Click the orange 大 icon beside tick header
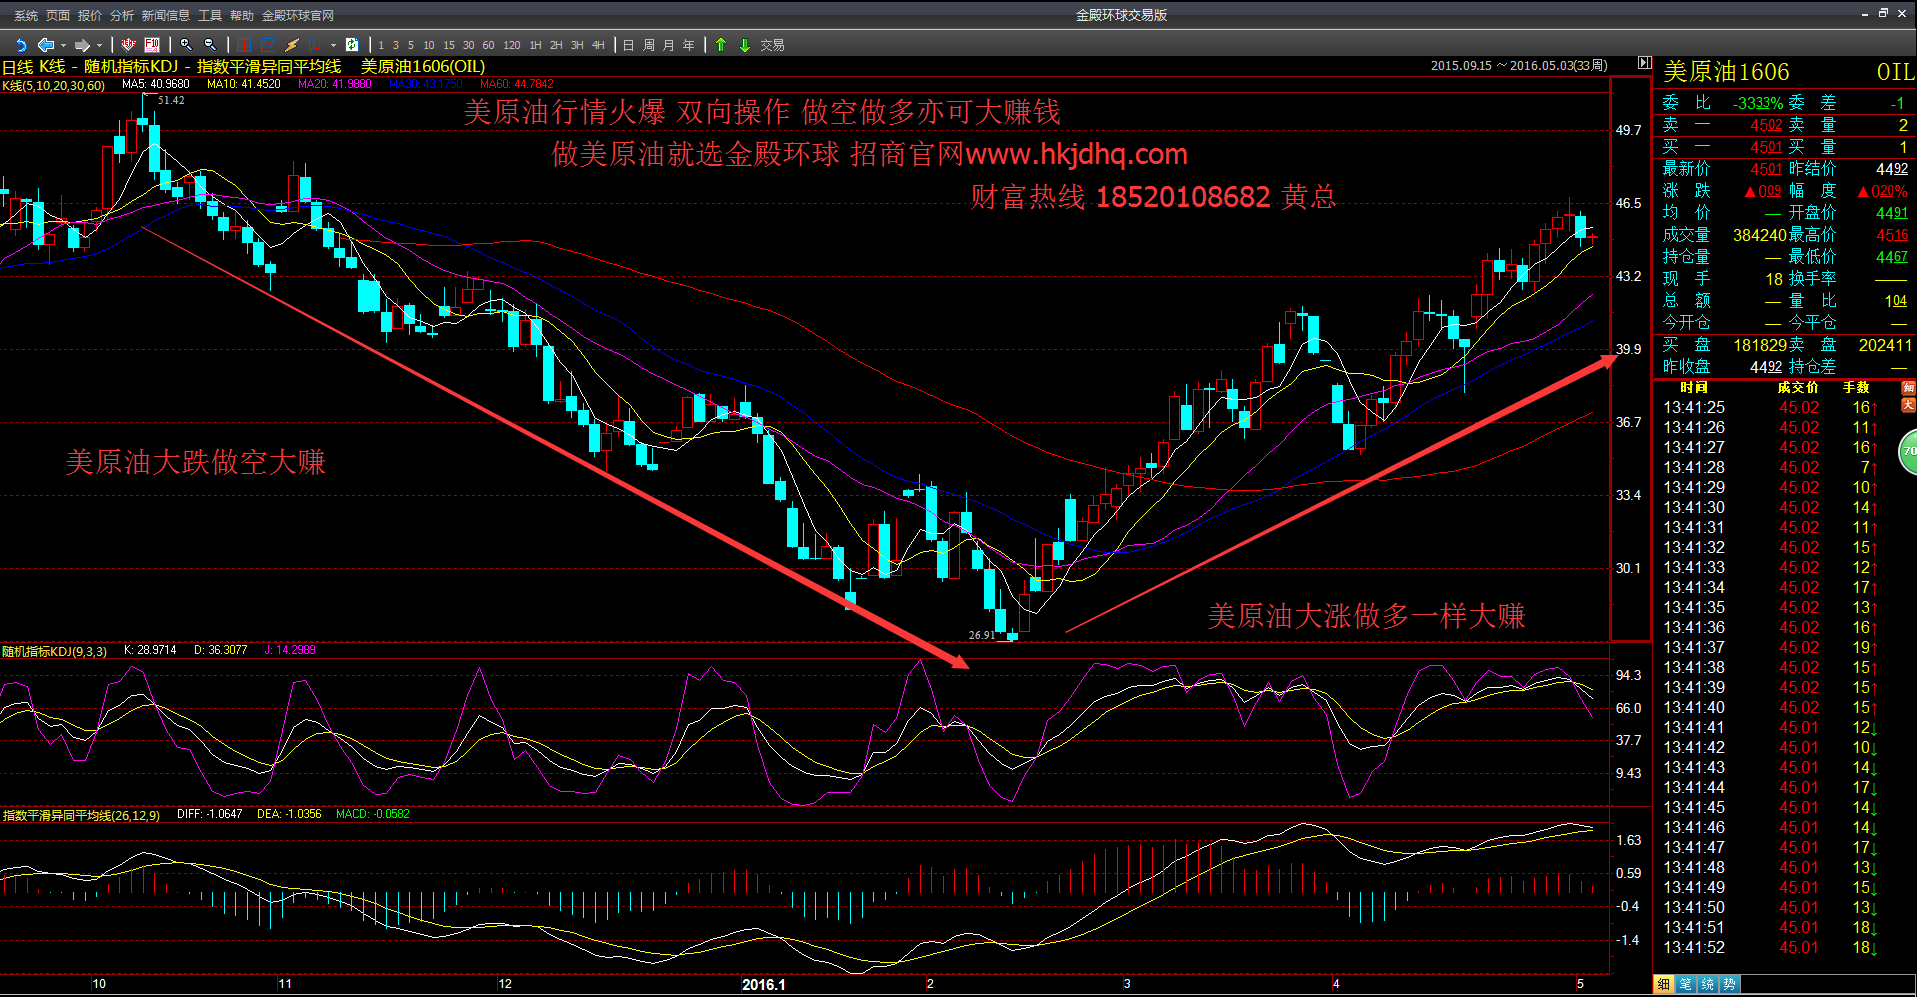This screenshot has width=1917, height=997. pos(1908,405)
